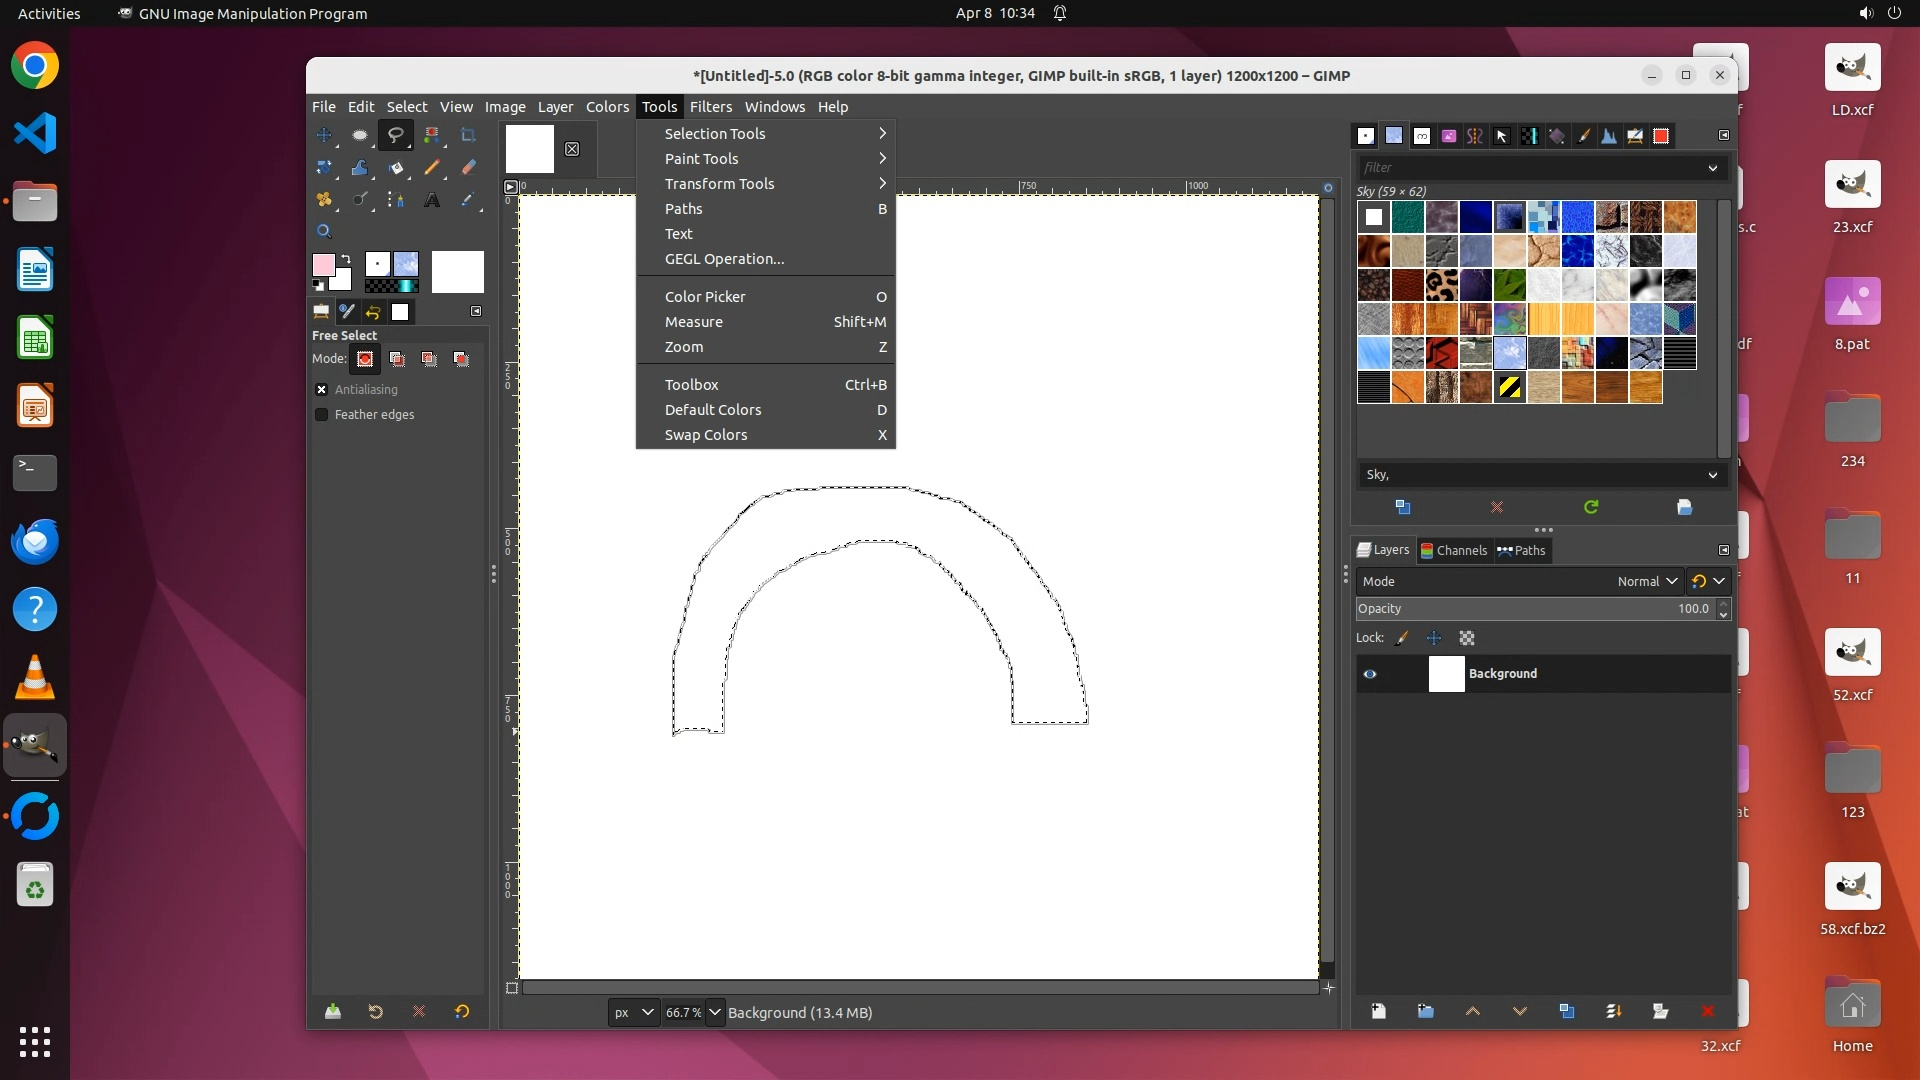Disable Antialiasing checkbox

[x=322, y=390]
